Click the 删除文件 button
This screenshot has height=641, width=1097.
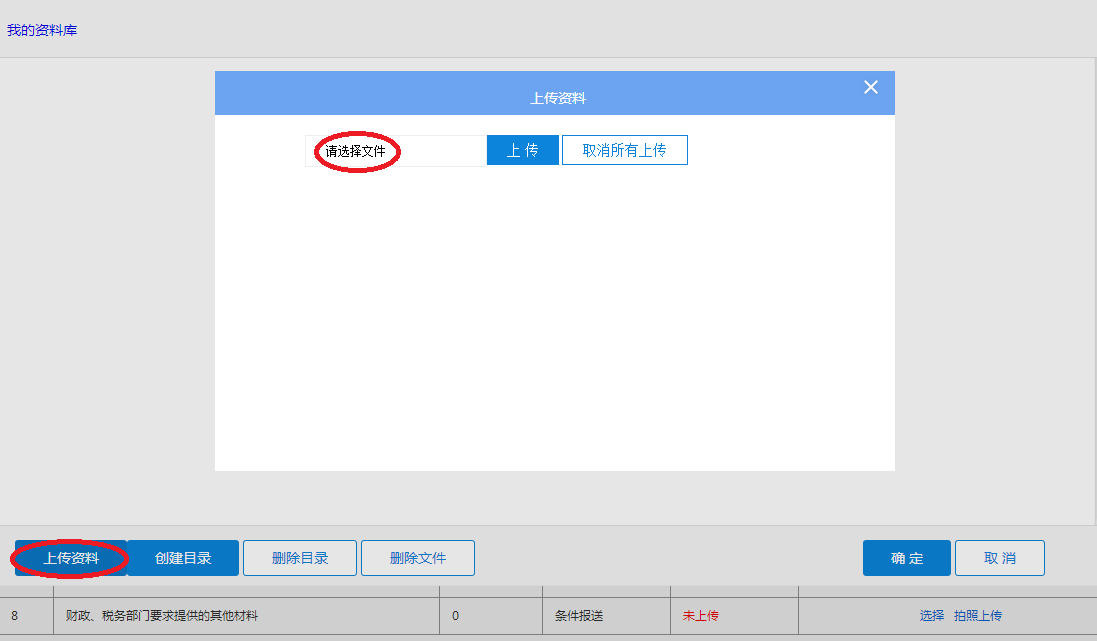tap(418, 558)
